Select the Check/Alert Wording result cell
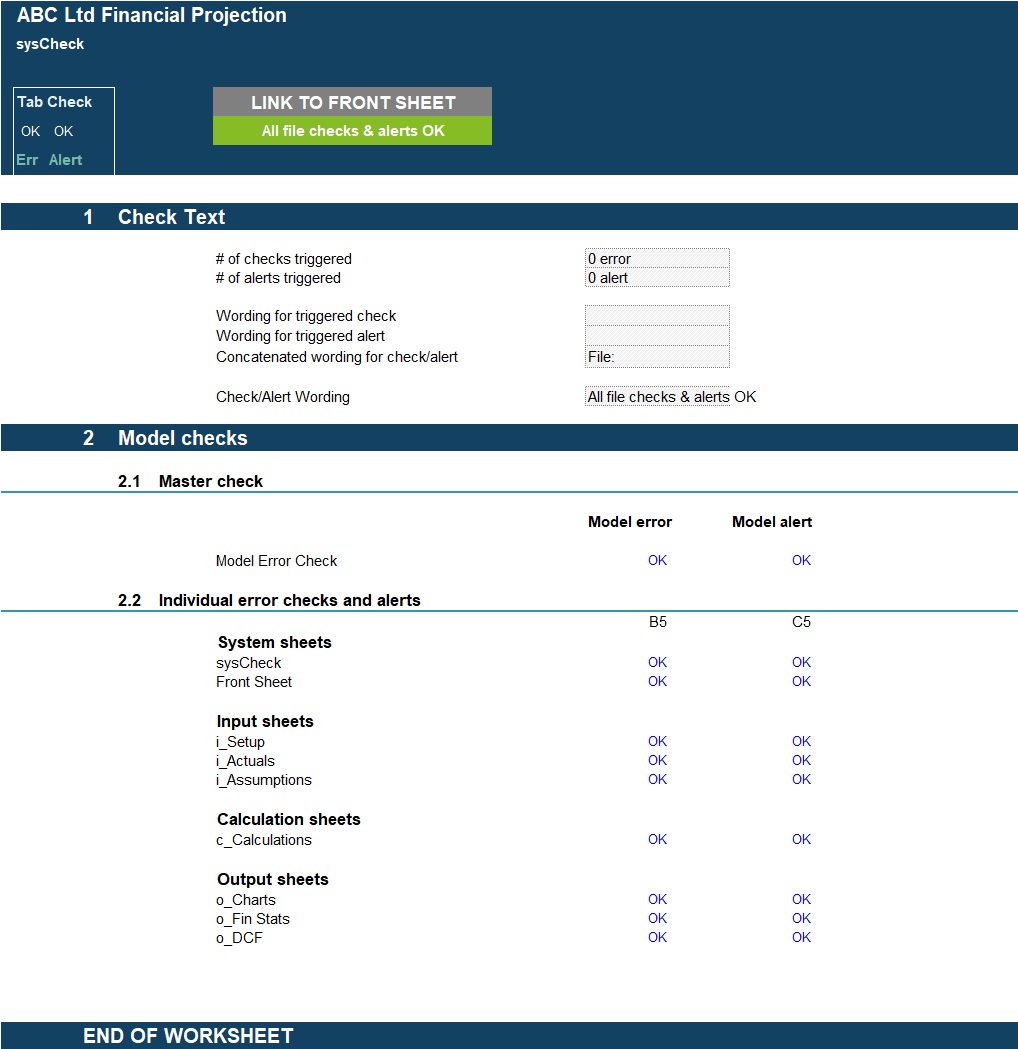The width and height of the screenshot is (1018, 1049). point(657,397)
